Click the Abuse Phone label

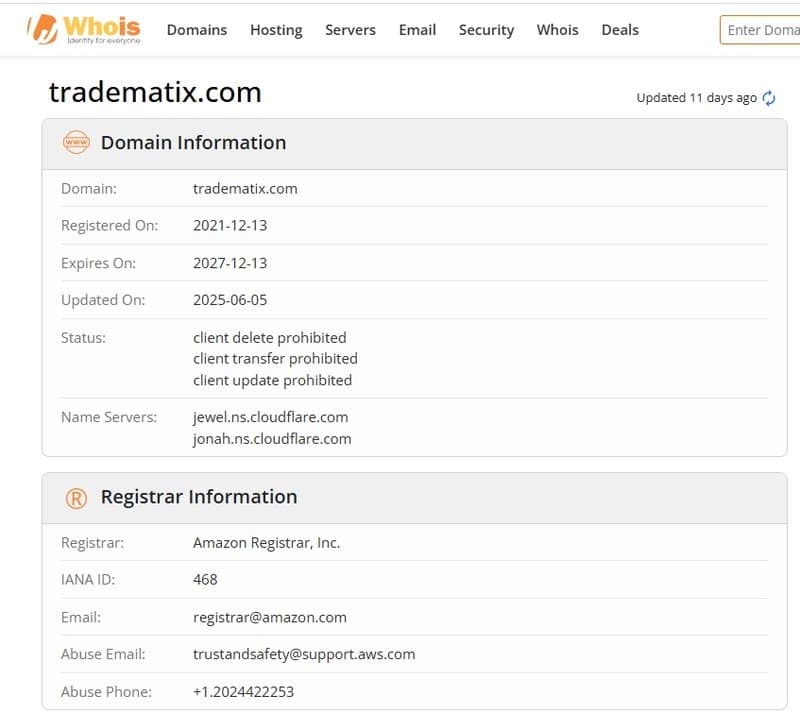[x=107, y=692]
